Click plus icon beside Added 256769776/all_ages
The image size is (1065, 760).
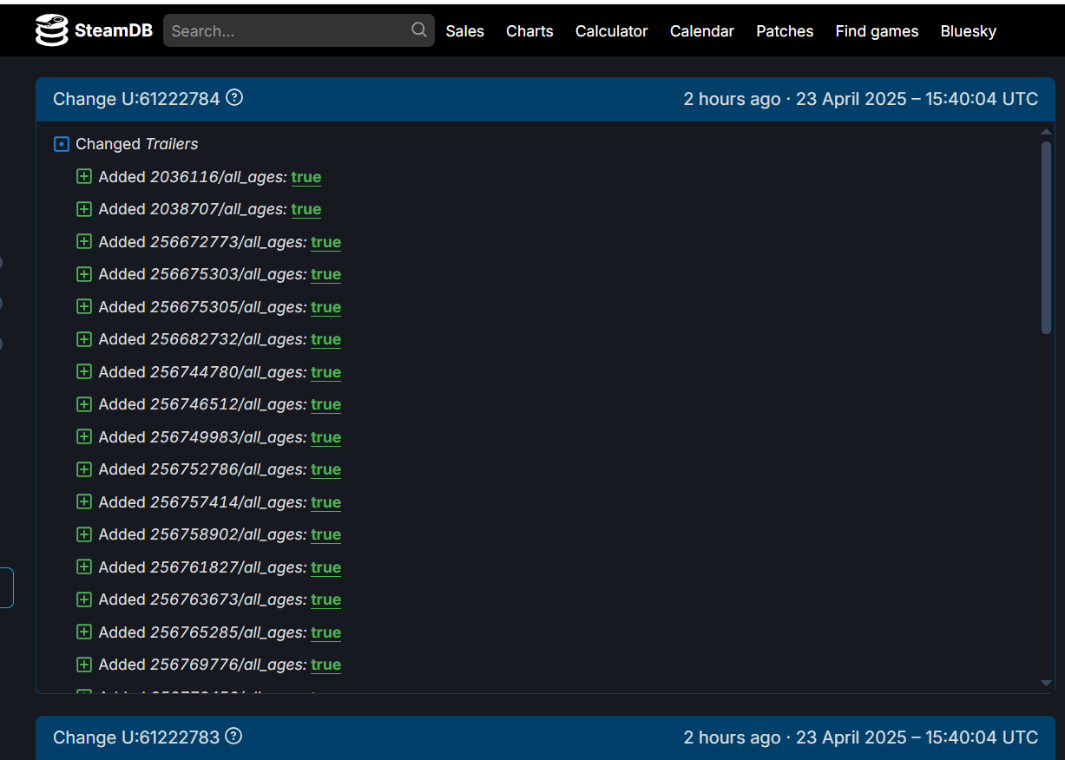pos(84,665)
